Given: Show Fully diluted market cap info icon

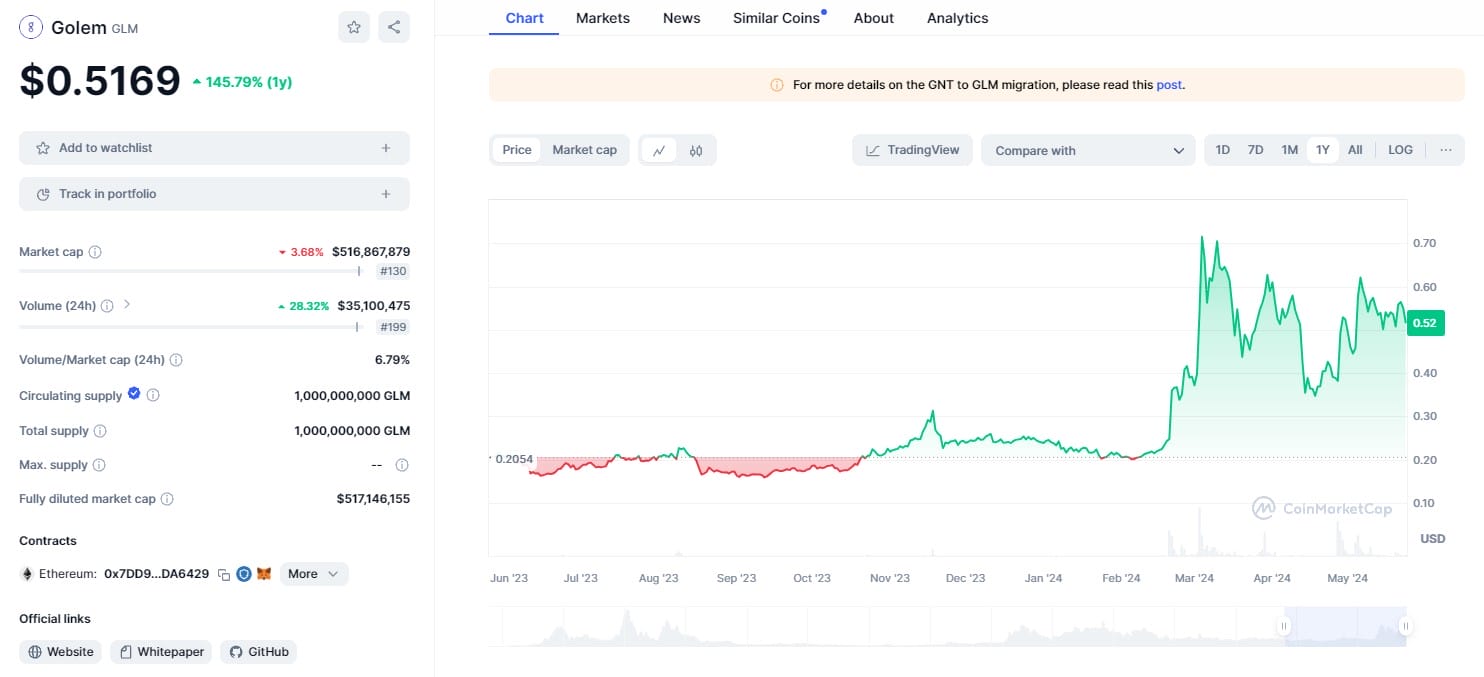Looking at the screenshot, I should (x=167, y=499).
